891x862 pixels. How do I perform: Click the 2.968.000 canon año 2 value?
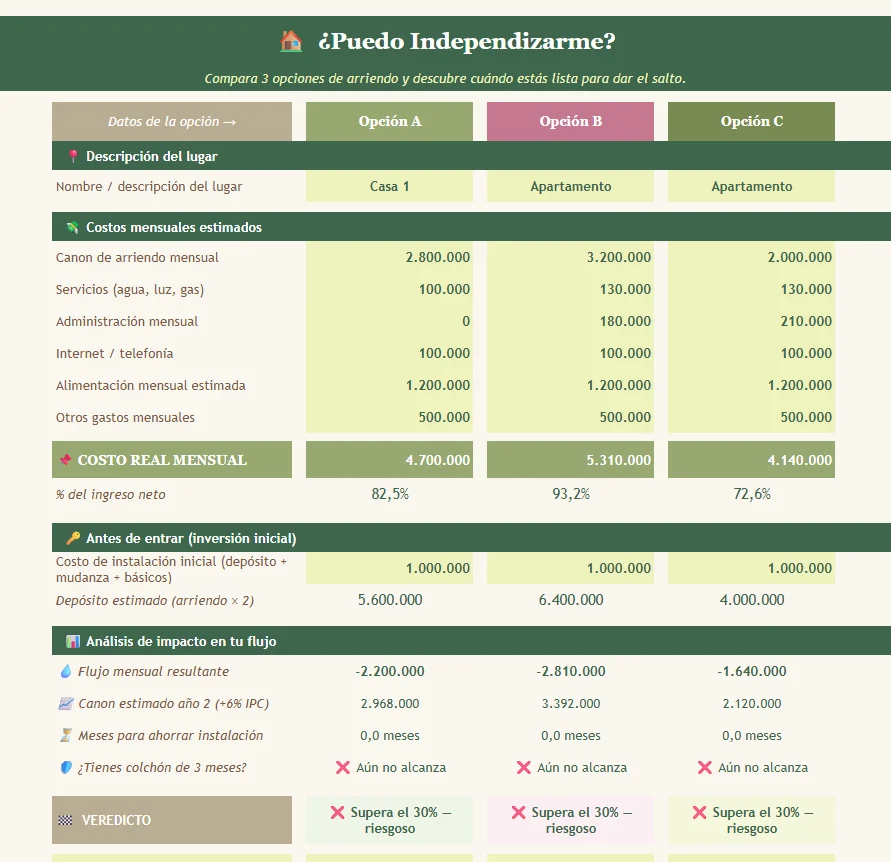(x=390, y=703)
